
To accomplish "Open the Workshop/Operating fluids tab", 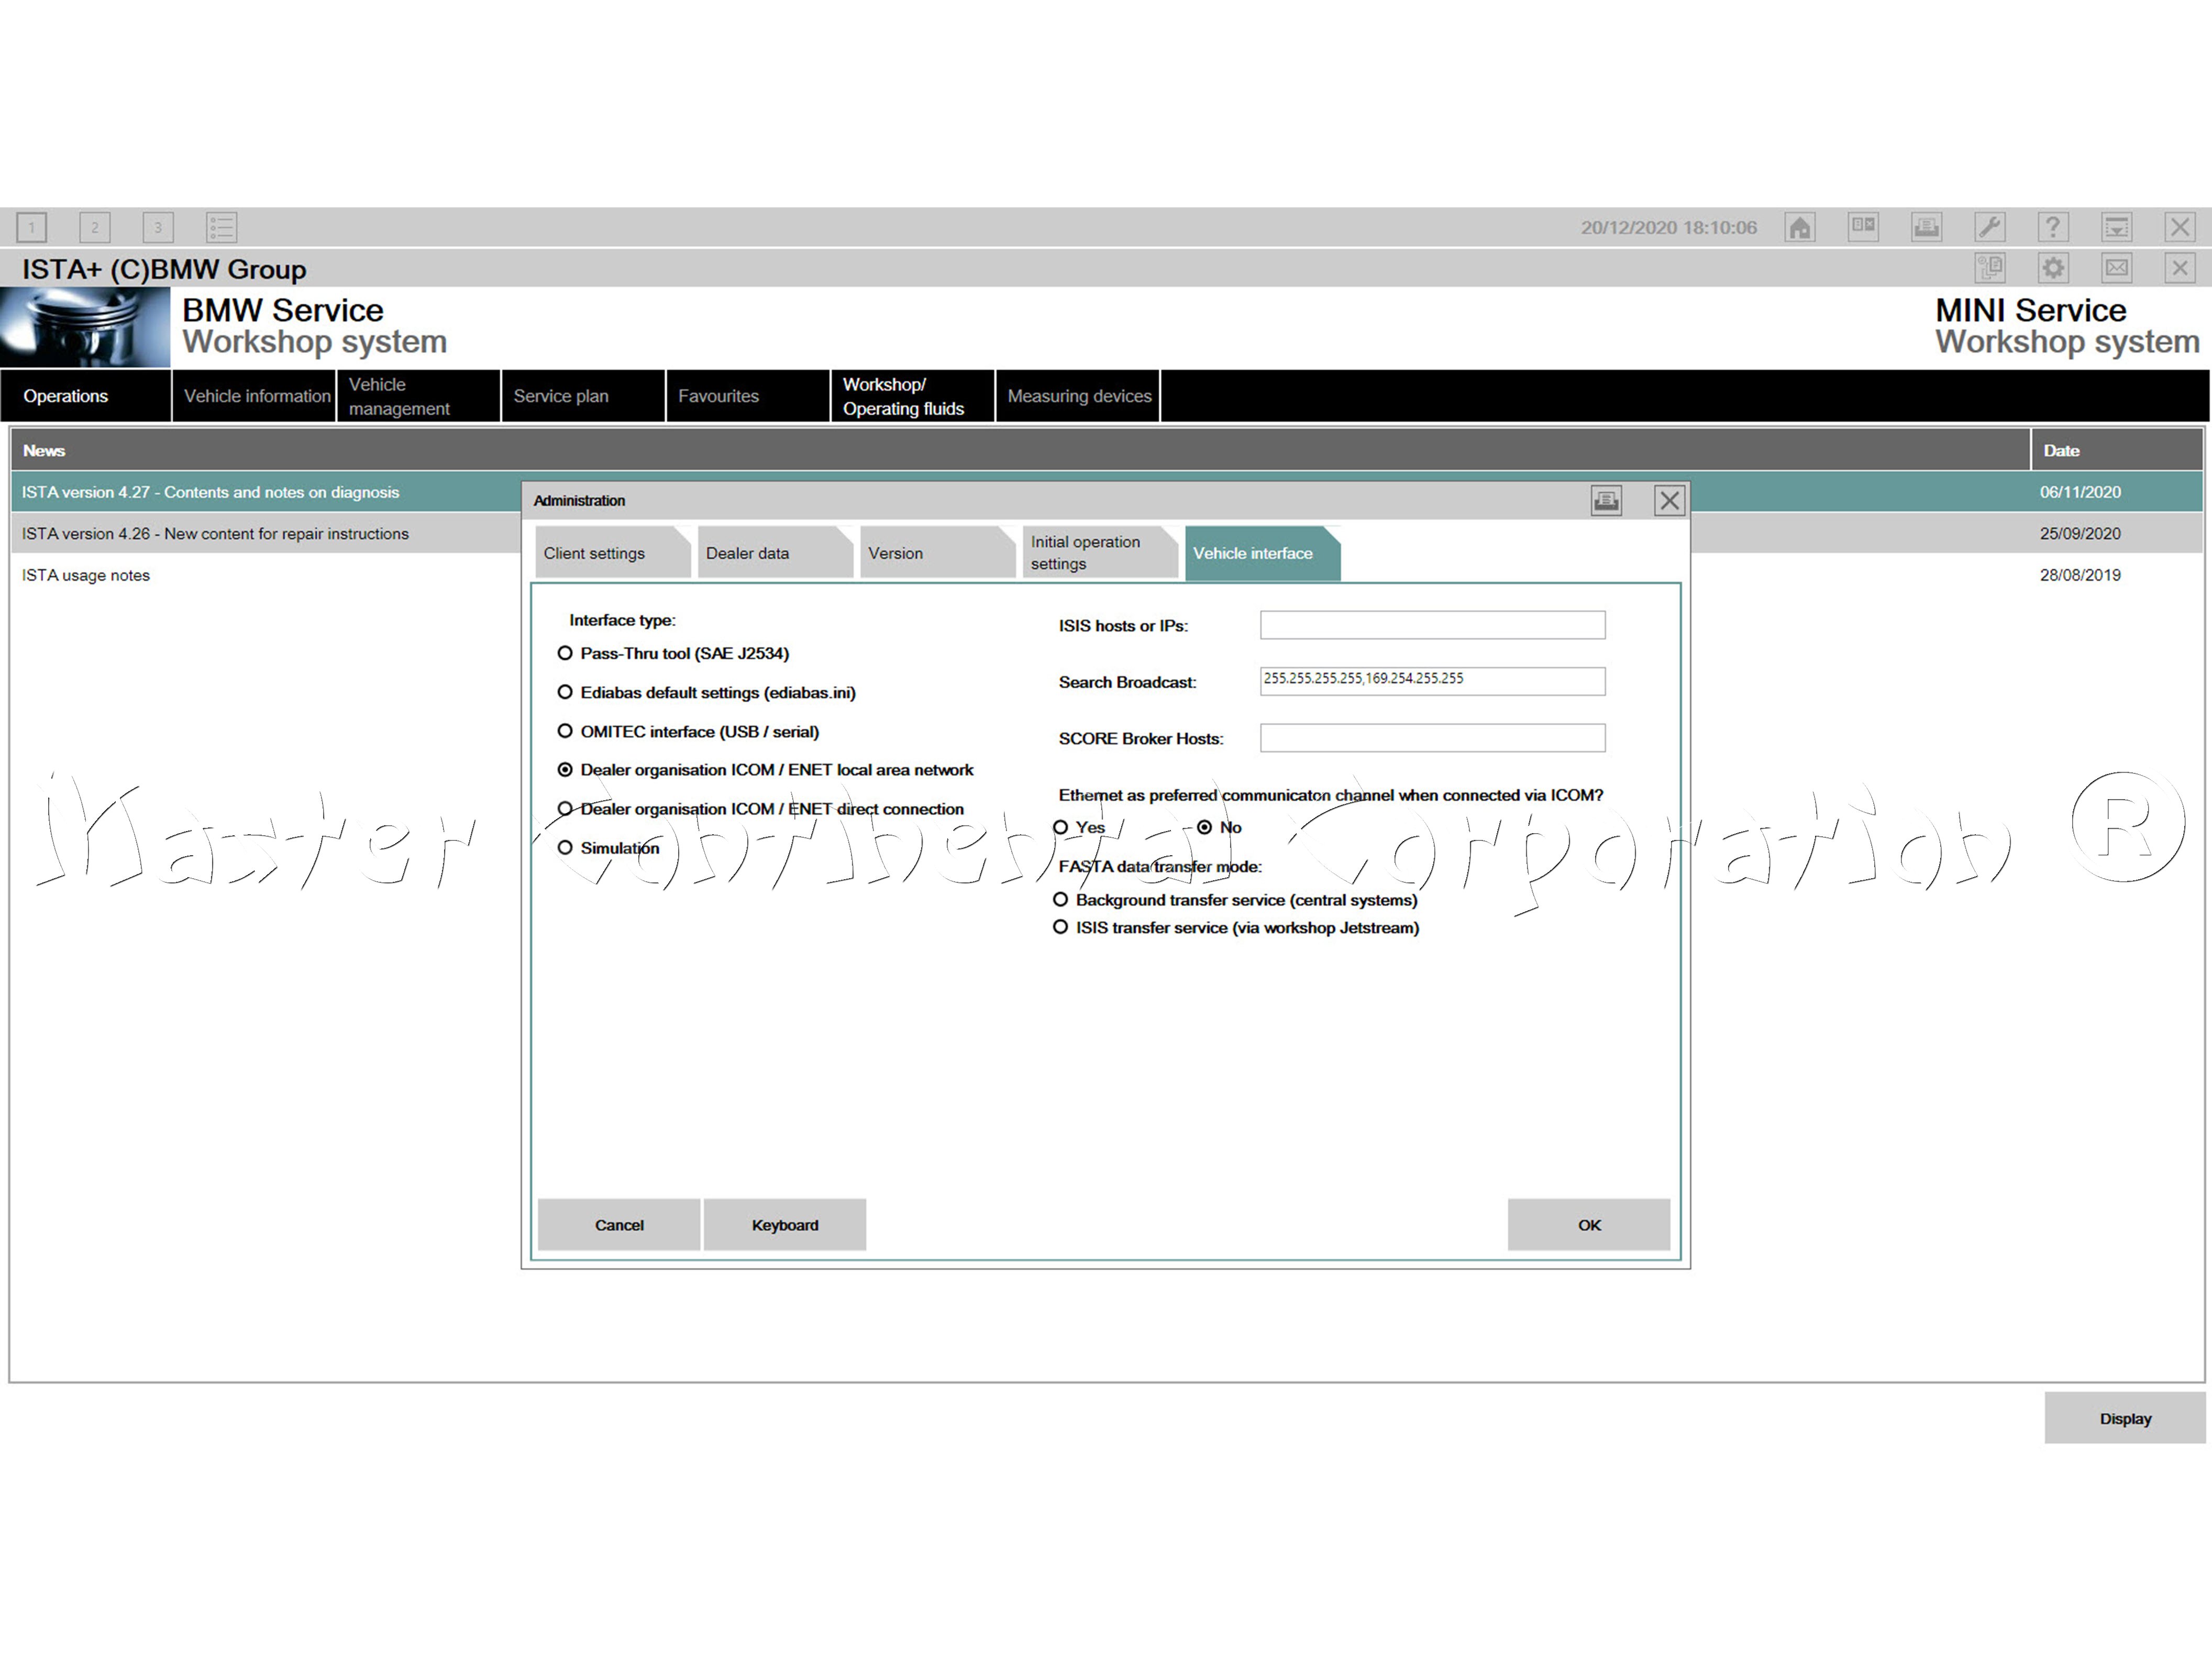I will pos(913,396).
